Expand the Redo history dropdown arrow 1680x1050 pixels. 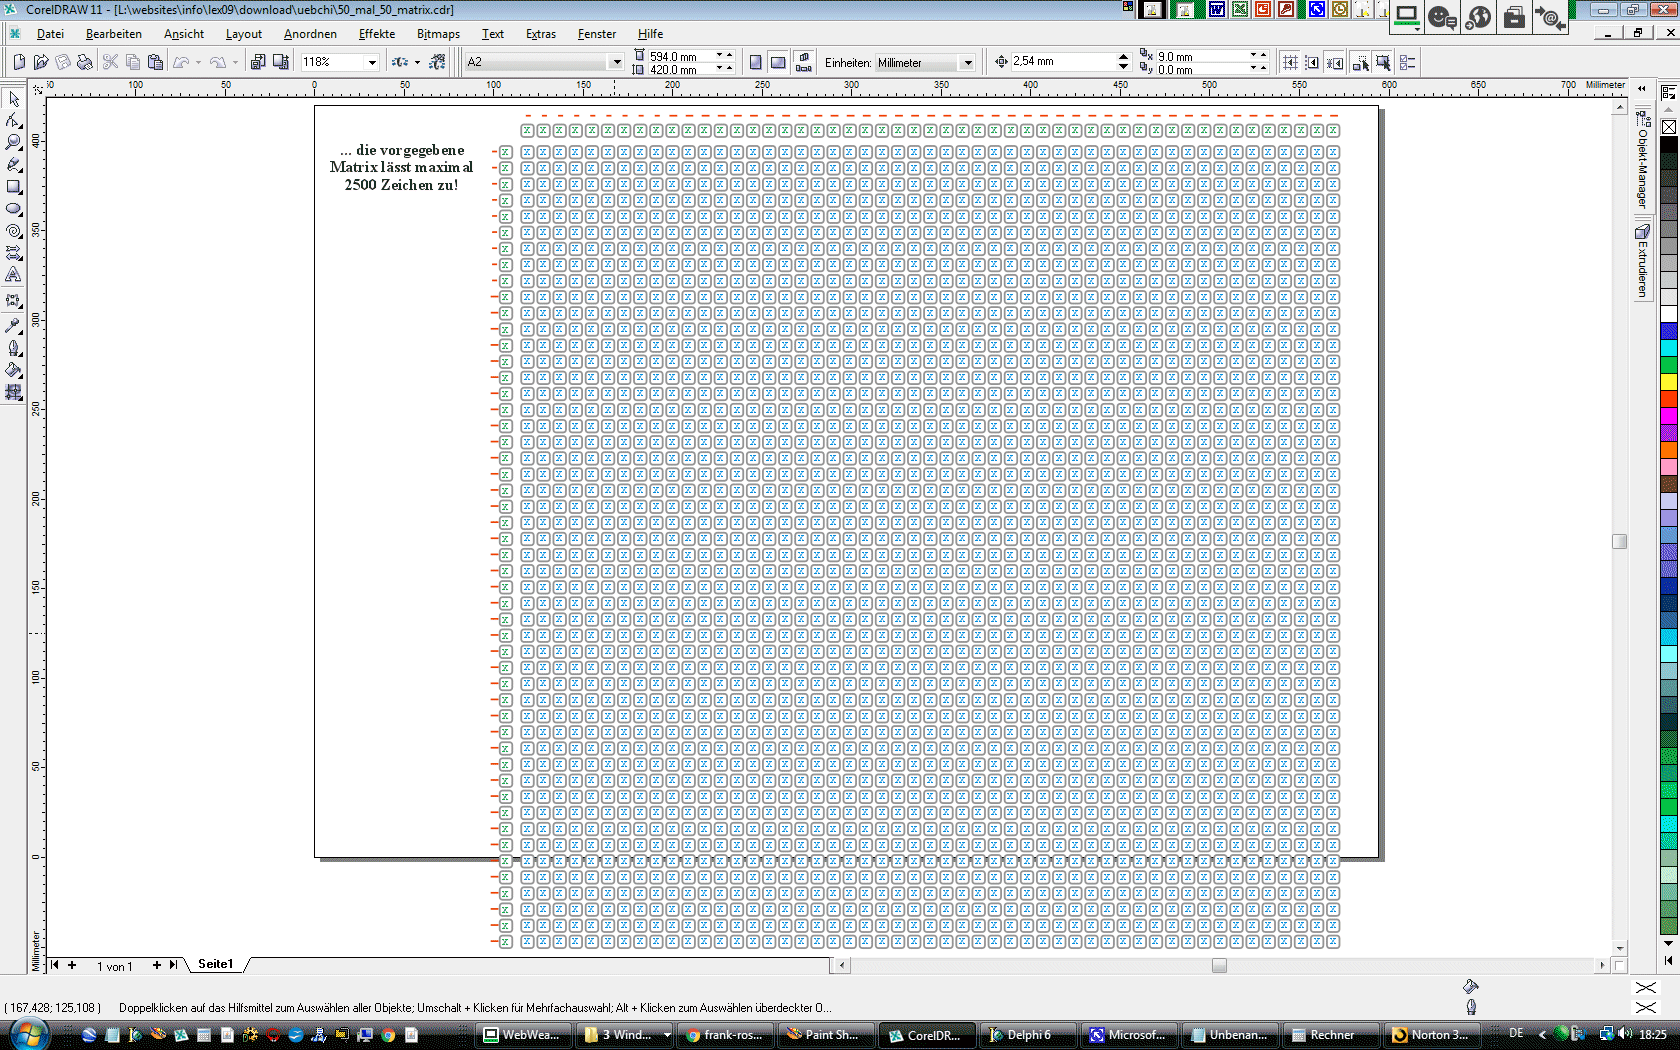pos(236,62)
